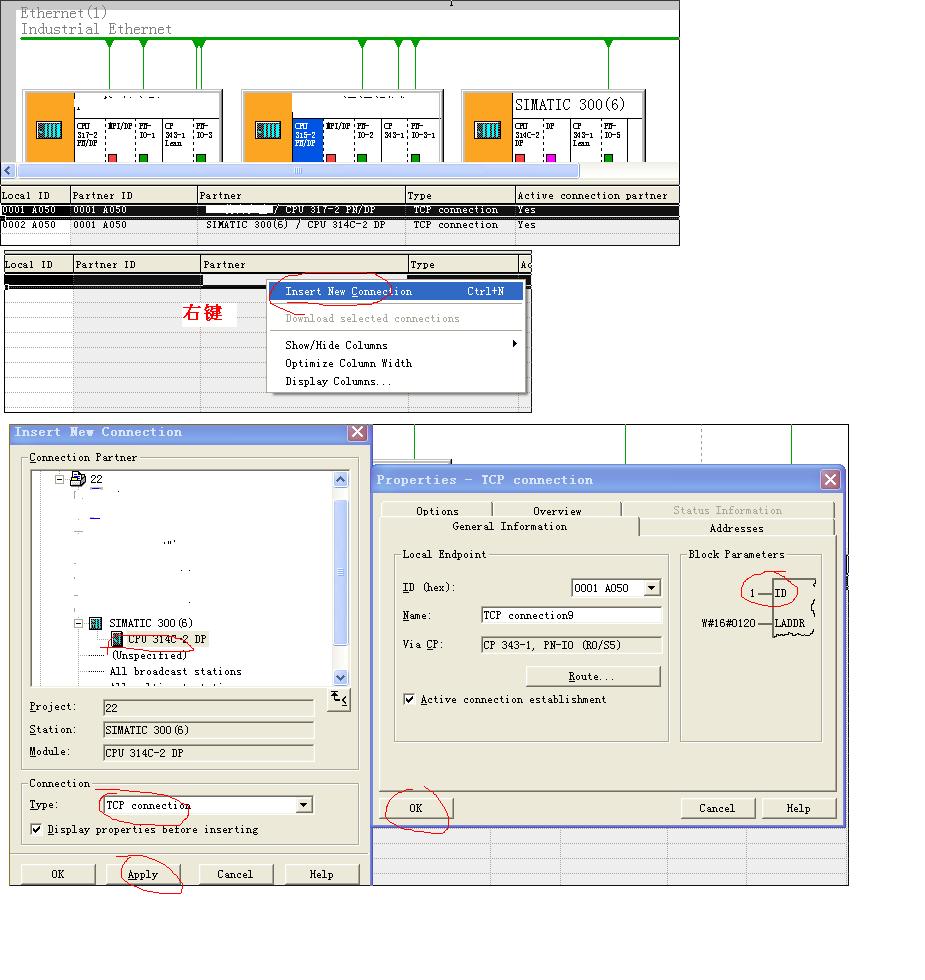Click the Via CP field
The image size is (925, 980).
(x=571, y=645)
